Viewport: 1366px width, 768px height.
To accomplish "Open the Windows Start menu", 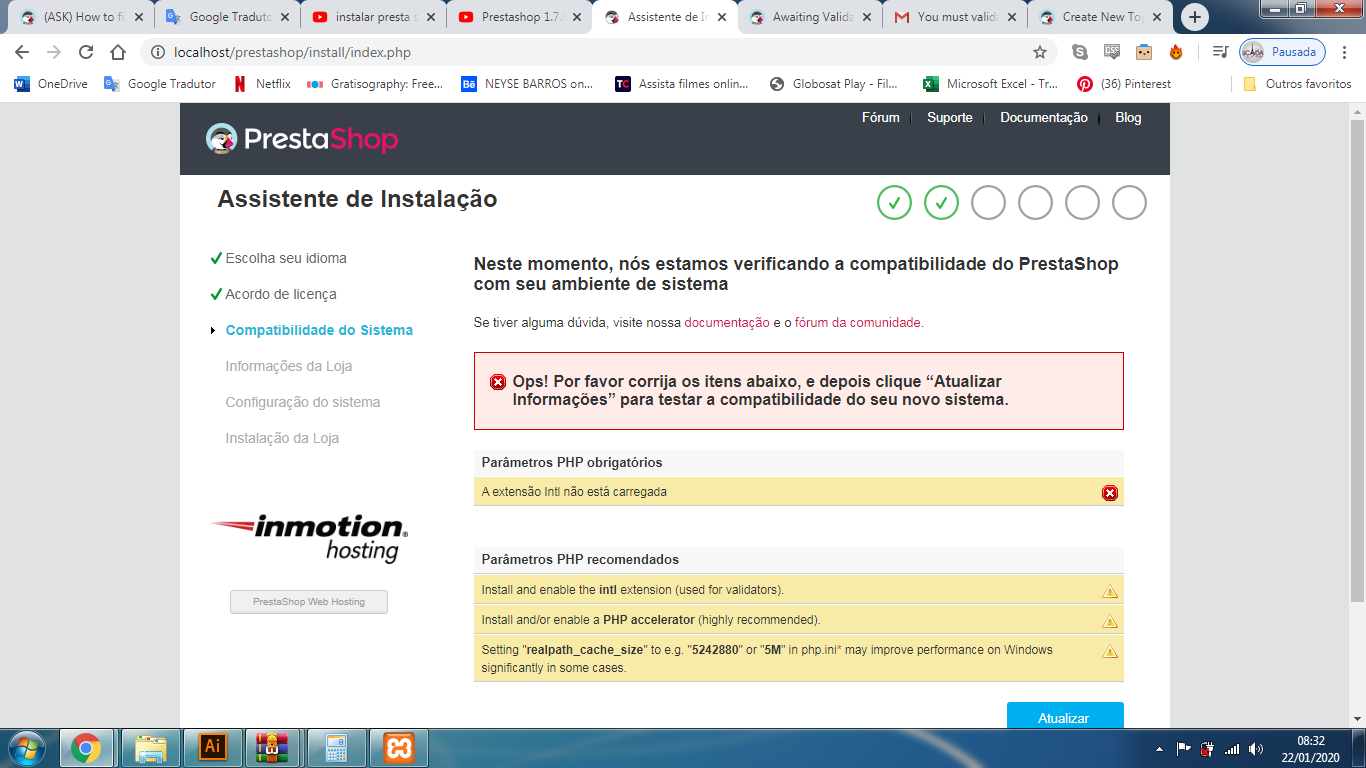I will point(25,748).
